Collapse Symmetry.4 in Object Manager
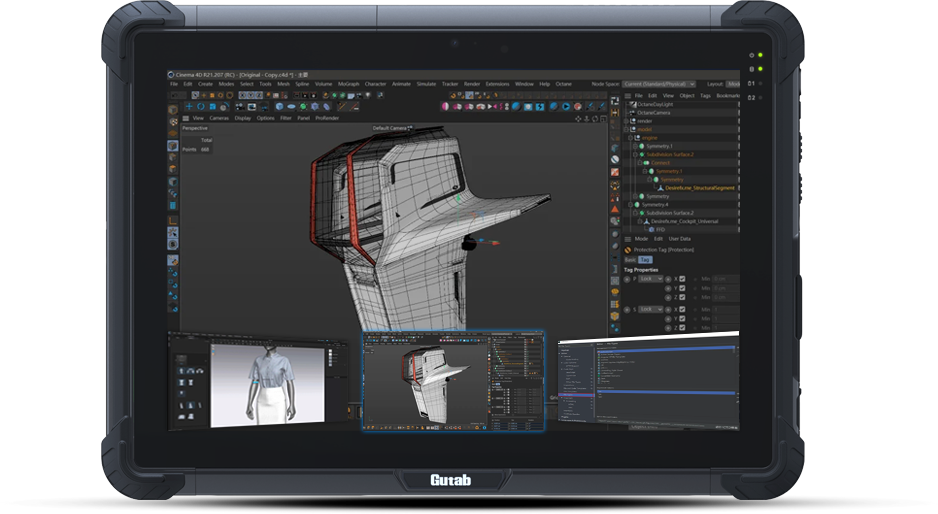The width and height of the screenshot is (938, 514). coord(631,205)
